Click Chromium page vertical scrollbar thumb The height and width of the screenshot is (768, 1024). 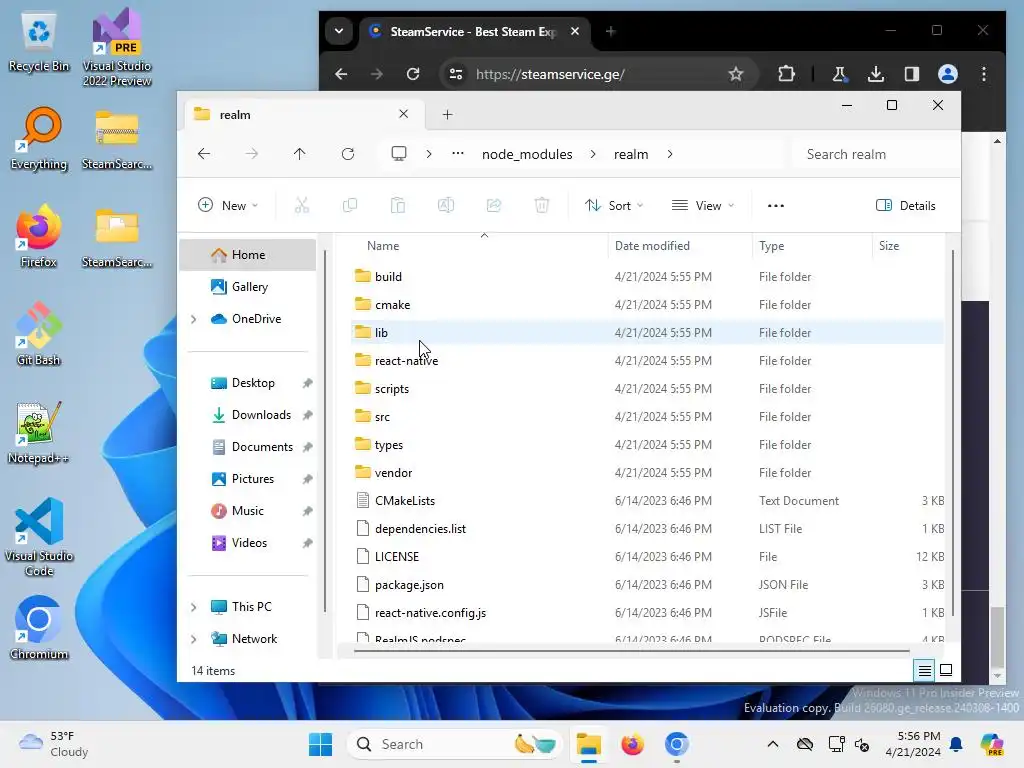tap(997, 635)
